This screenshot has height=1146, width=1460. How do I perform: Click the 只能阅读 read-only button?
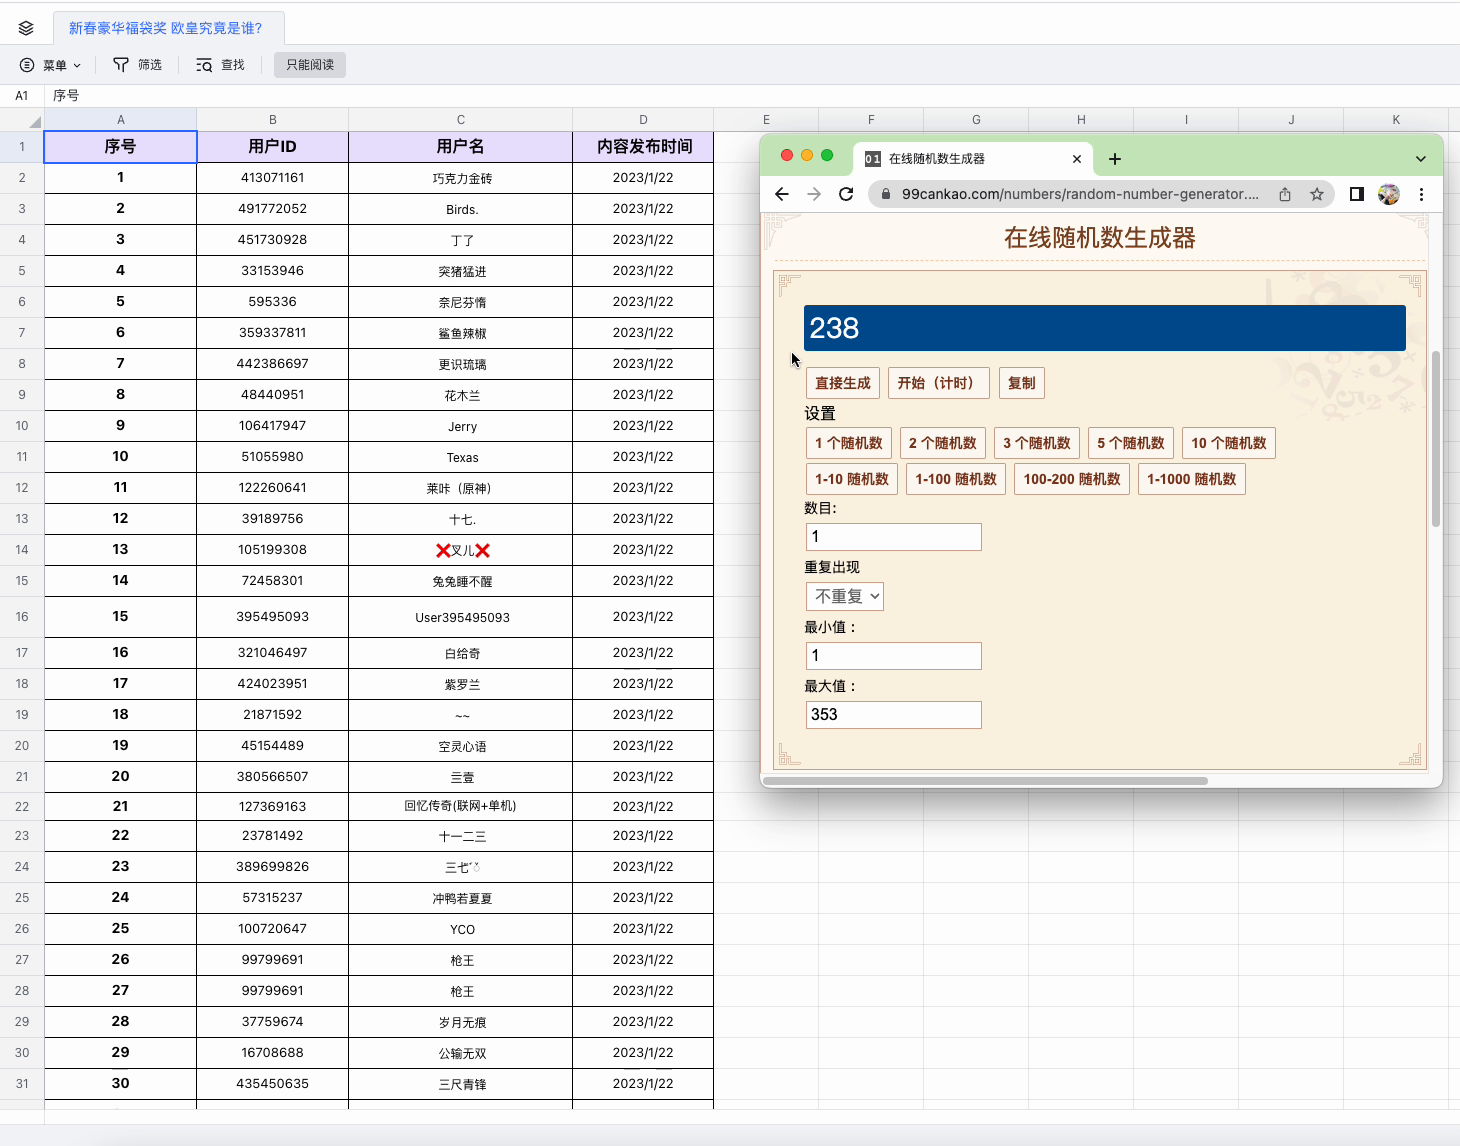[310, 65]
